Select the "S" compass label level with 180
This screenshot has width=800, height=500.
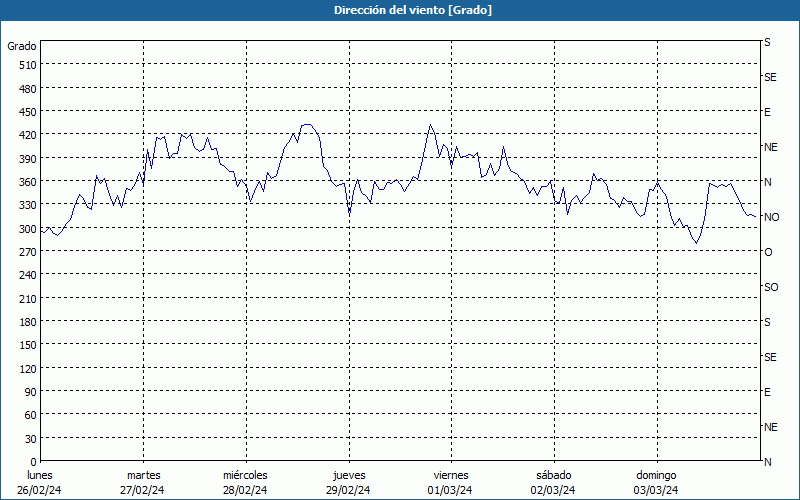tap(767, 322)
